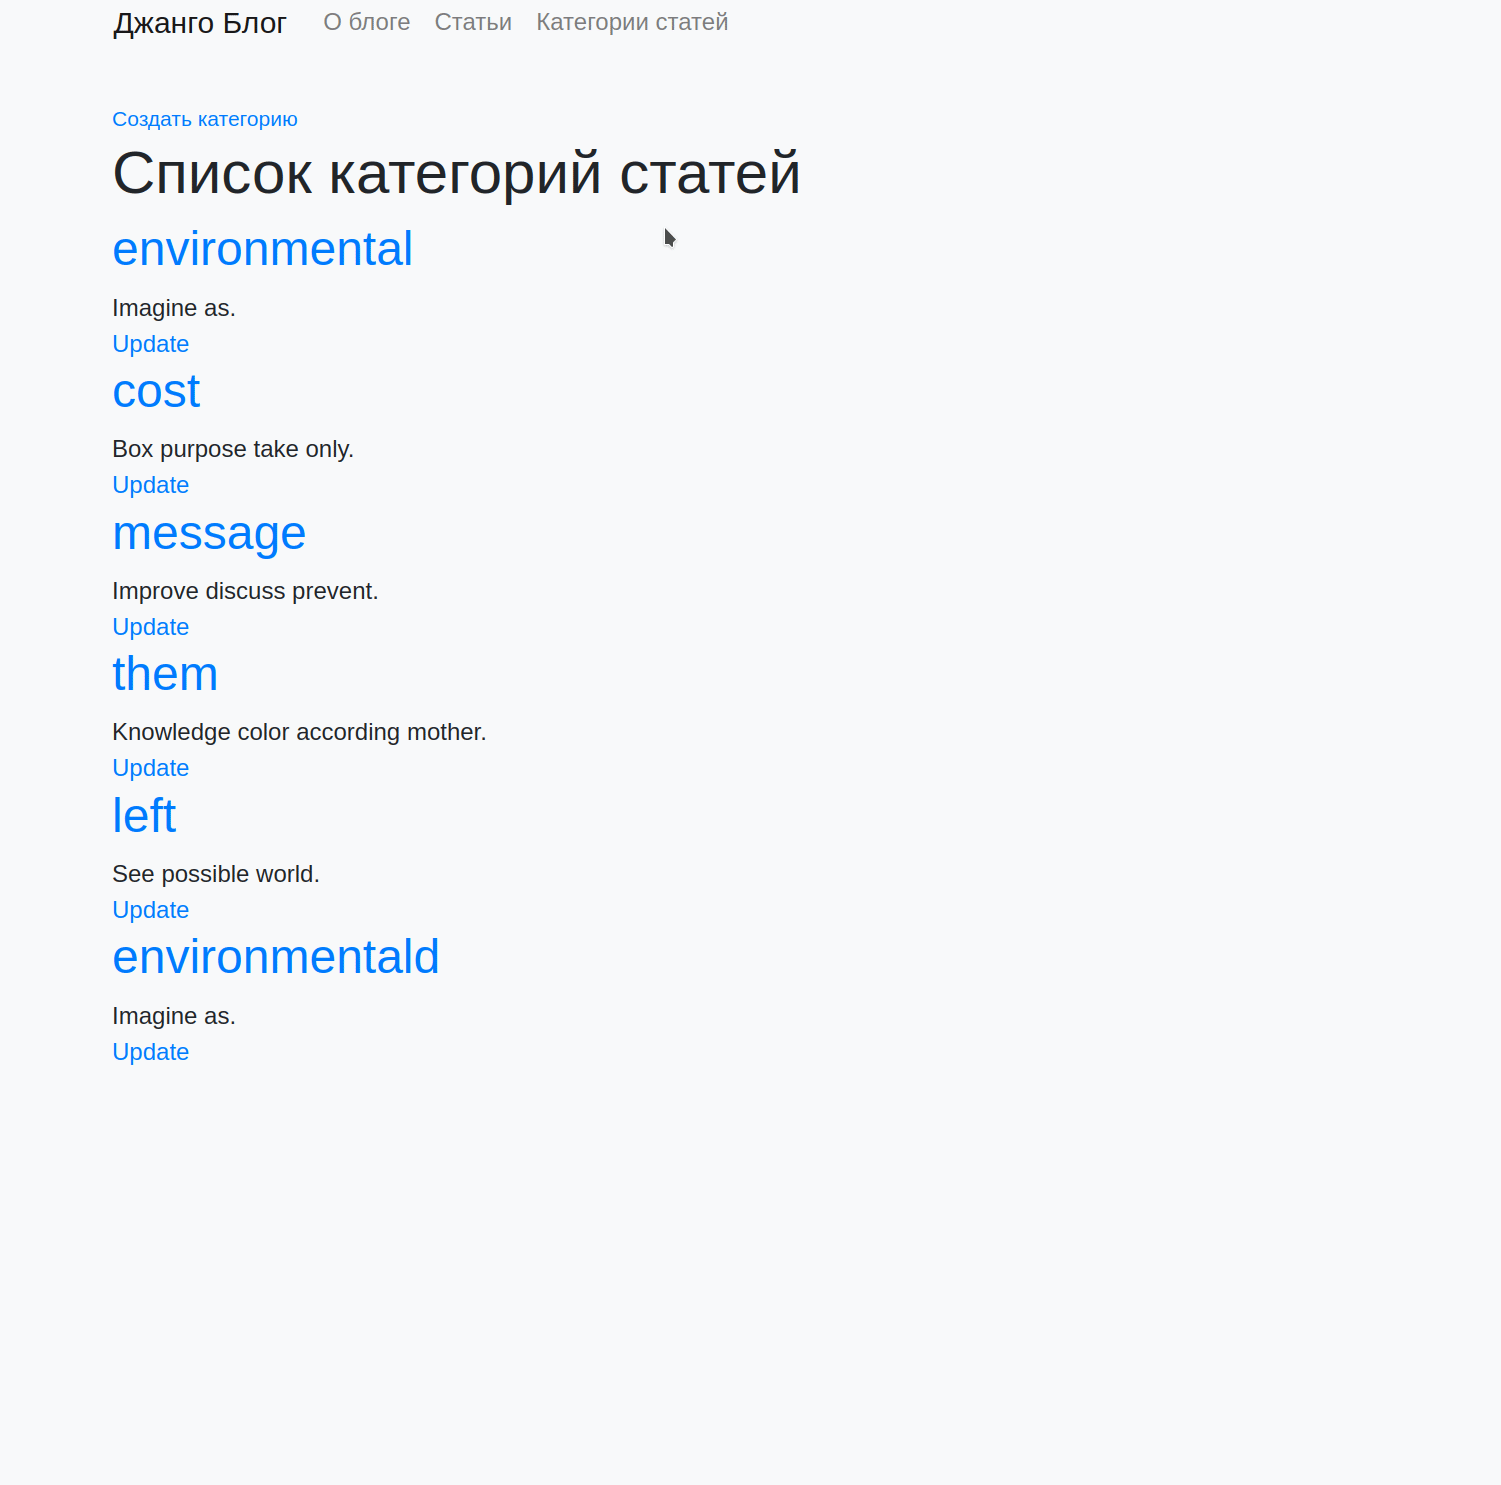Click Создать категорию to add new category

click(x=204, y=118)
